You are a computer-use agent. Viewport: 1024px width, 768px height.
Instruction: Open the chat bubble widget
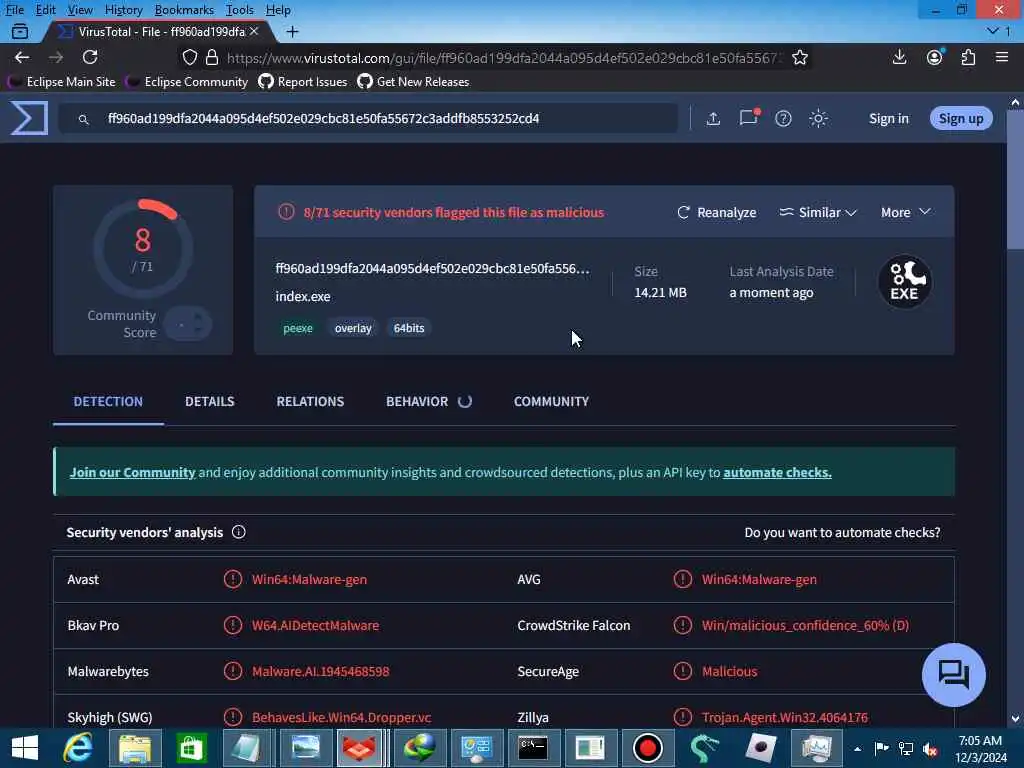pos(953,675)
